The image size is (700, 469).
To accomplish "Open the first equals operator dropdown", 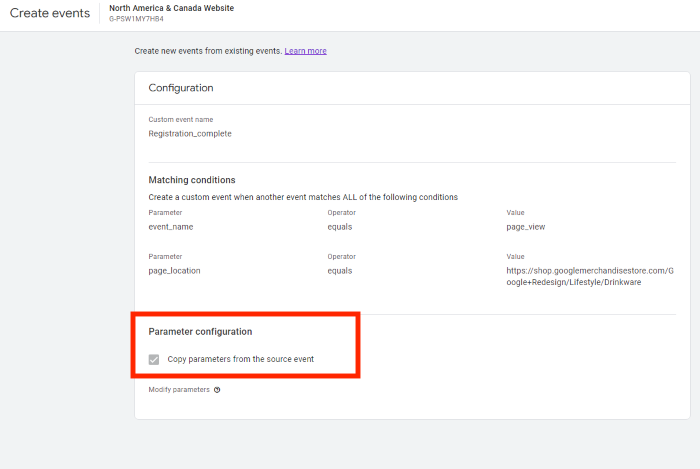I will pos(340,227).
